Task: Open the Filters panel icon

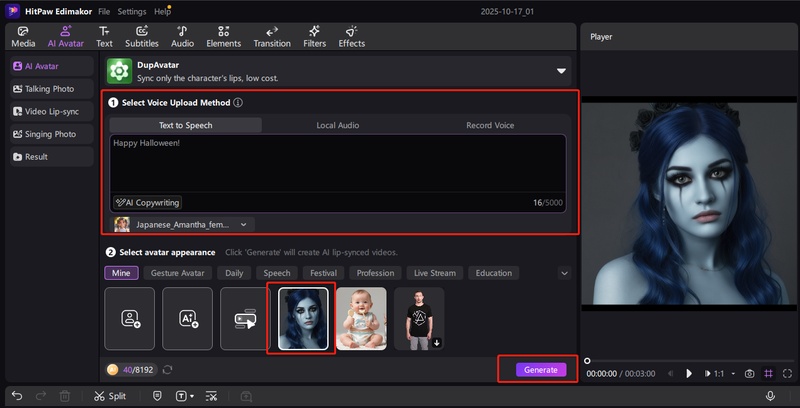Action: 314,37
